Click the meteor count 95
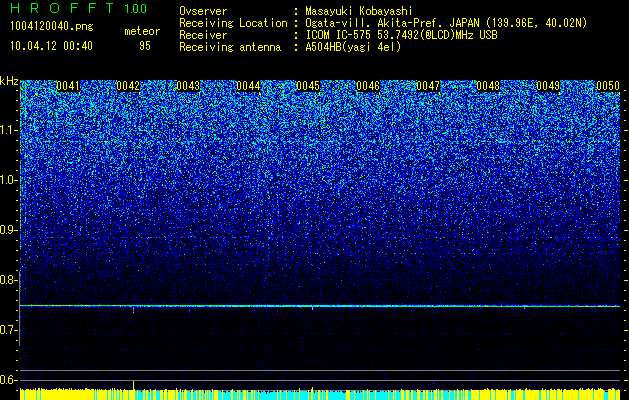Viewport: 629px width, 400px height. [145, 46]
